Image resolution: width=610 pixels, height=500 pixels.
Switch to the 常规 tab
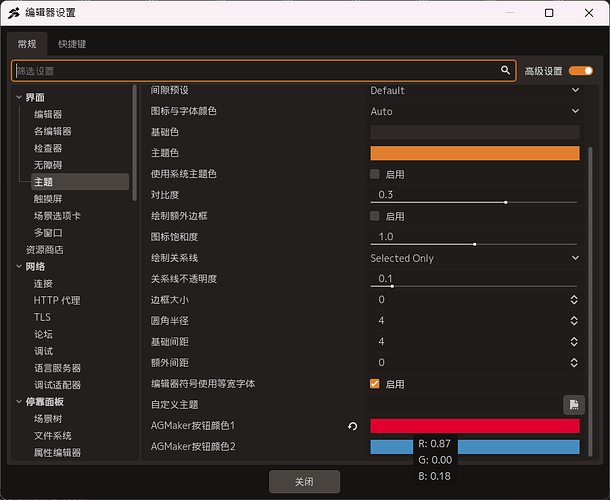tap(27, 44)
